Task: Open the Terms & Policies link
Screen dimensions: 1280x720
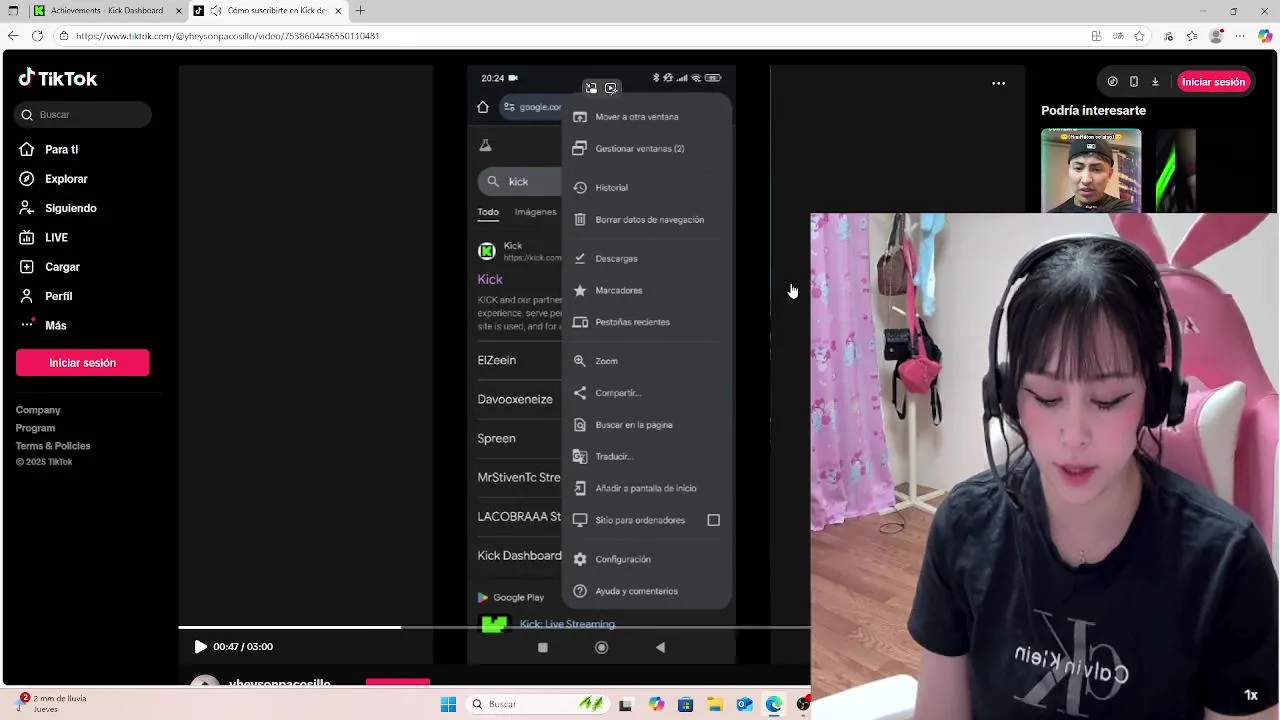Action: point(53,446)
